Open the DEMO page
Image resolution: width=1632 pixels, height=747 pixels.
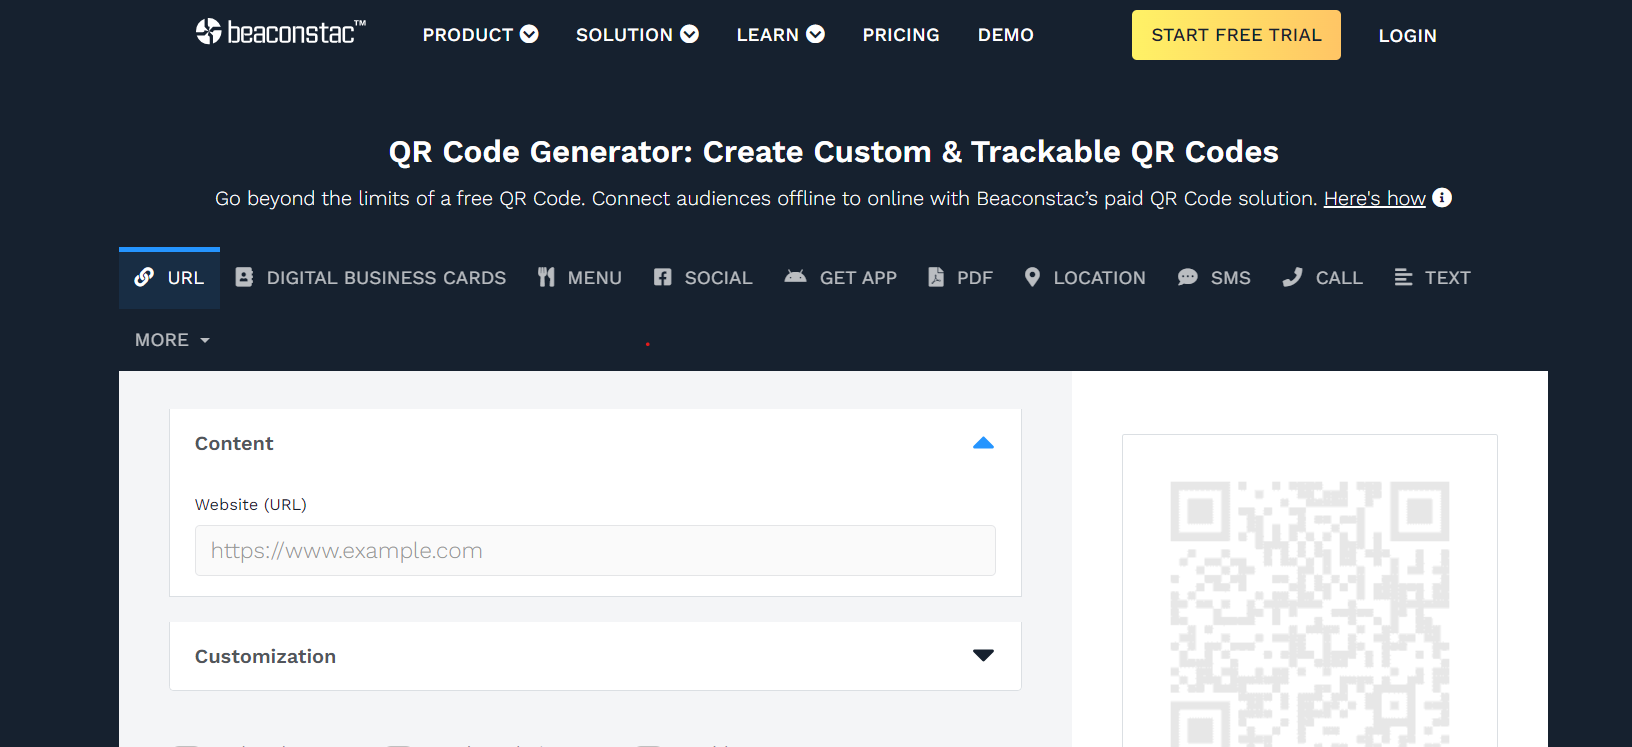point(1006,35)
